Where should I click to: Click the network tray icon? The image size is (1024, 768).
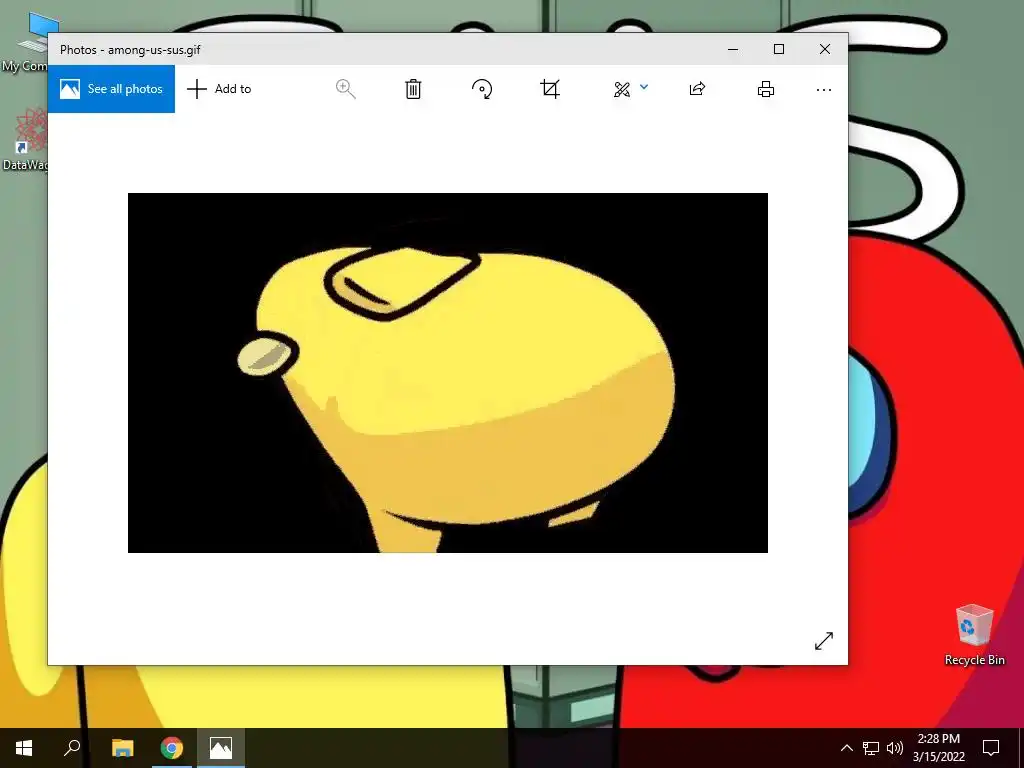871,748
